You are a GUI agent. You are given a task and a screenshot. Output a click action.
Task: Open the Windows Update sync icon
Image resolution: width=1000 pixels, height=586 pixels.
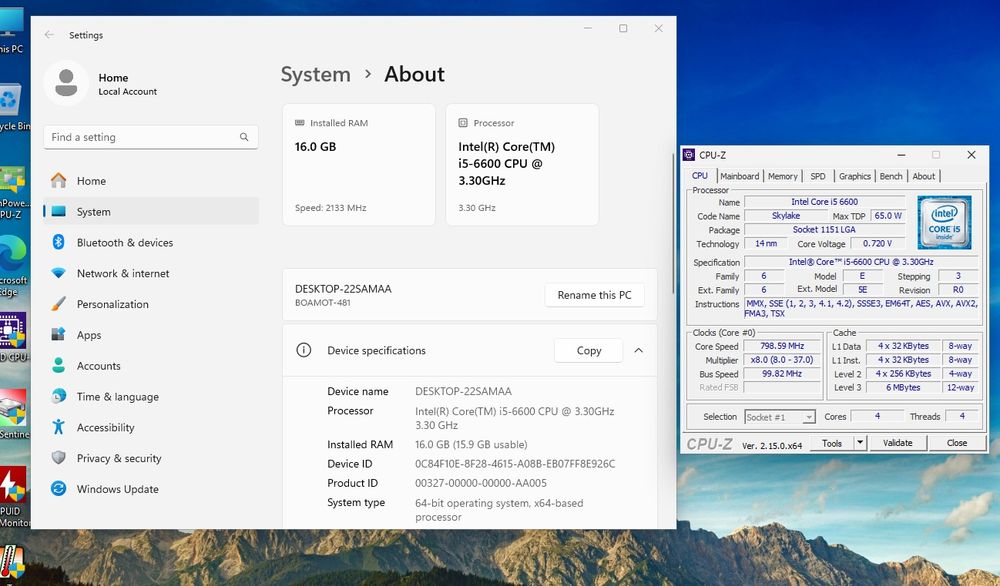[59, 488]
